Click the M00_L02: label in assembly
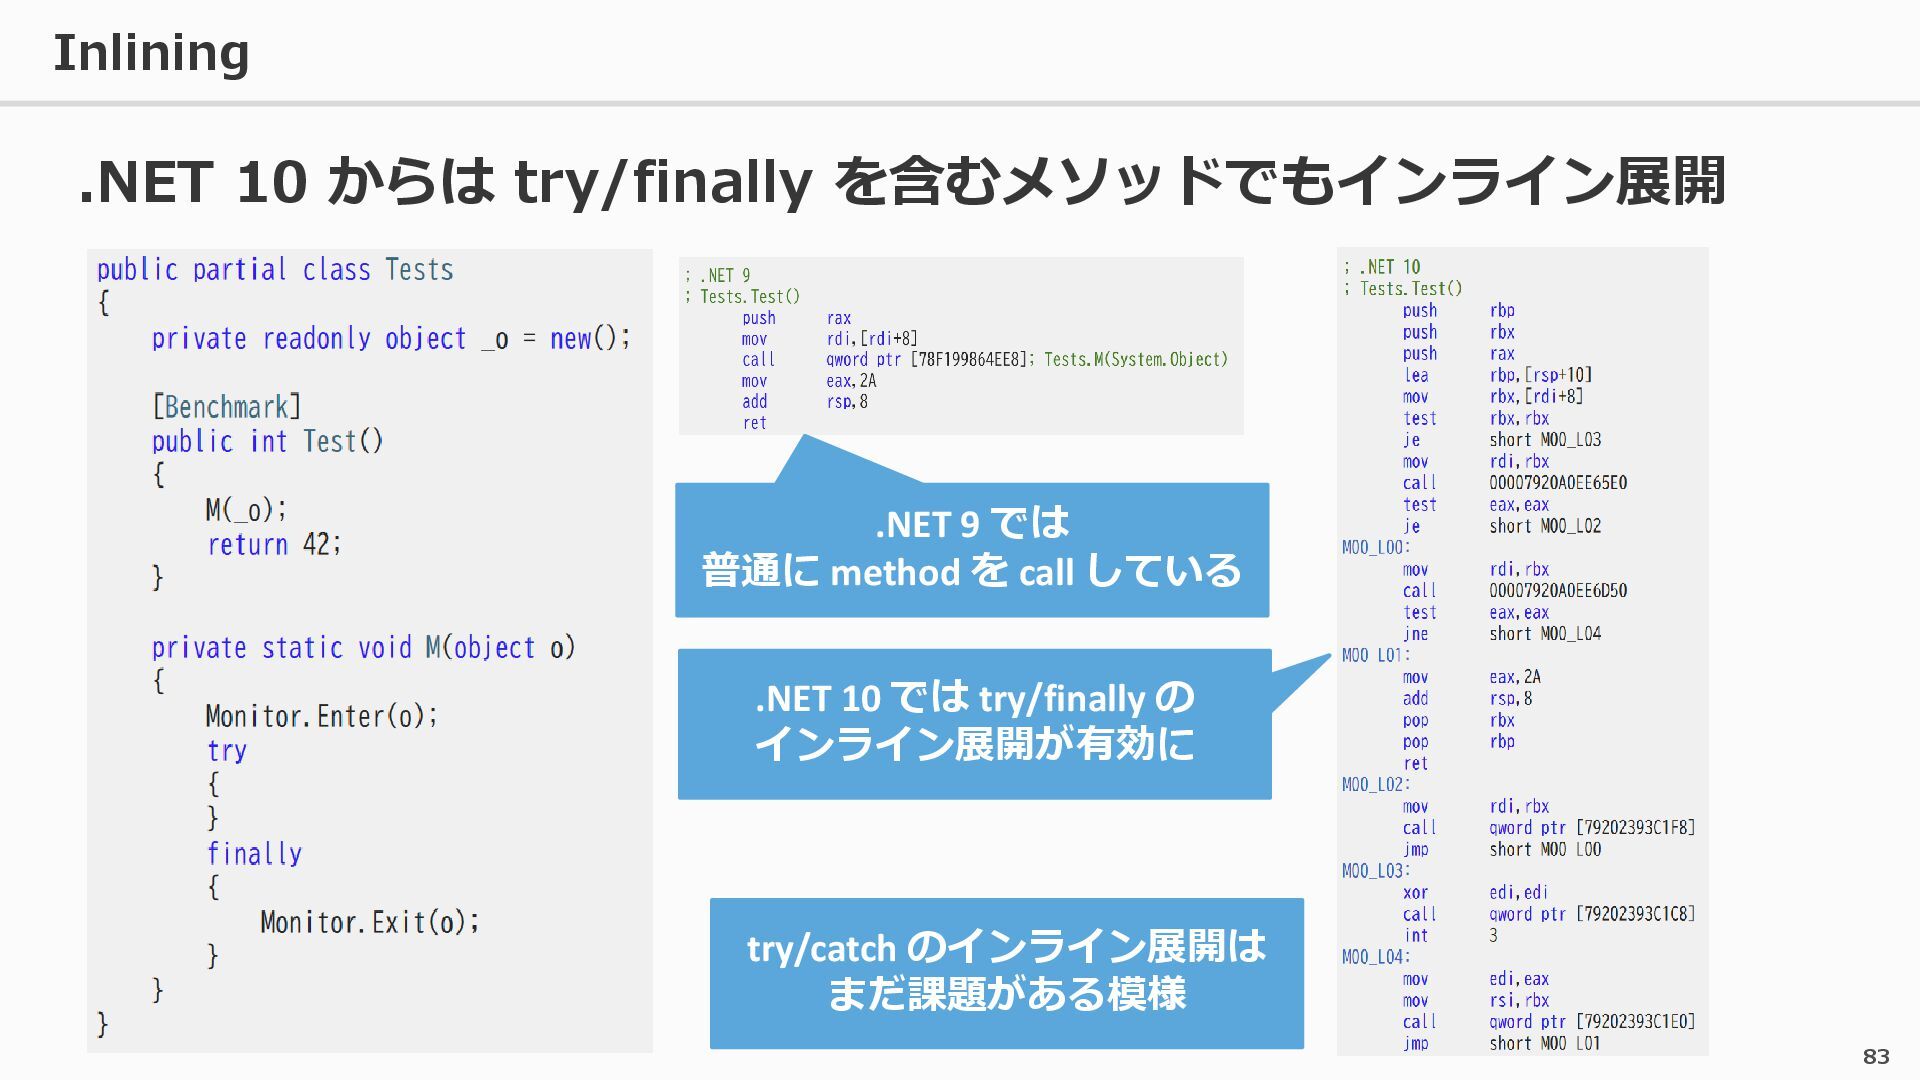The height and width of the screenshot is (1080, 1920). point(1376,784)
